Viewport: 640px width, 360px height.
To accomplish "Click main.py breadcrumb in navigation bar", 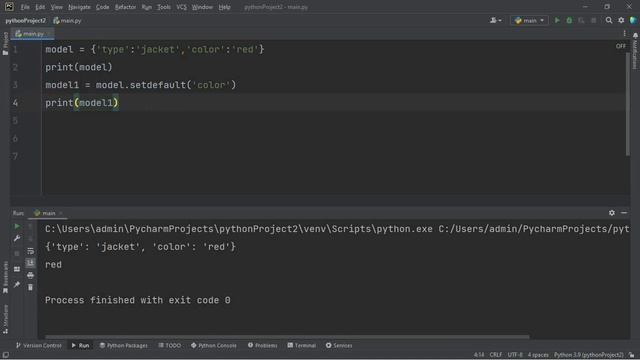I will (67, 20).
